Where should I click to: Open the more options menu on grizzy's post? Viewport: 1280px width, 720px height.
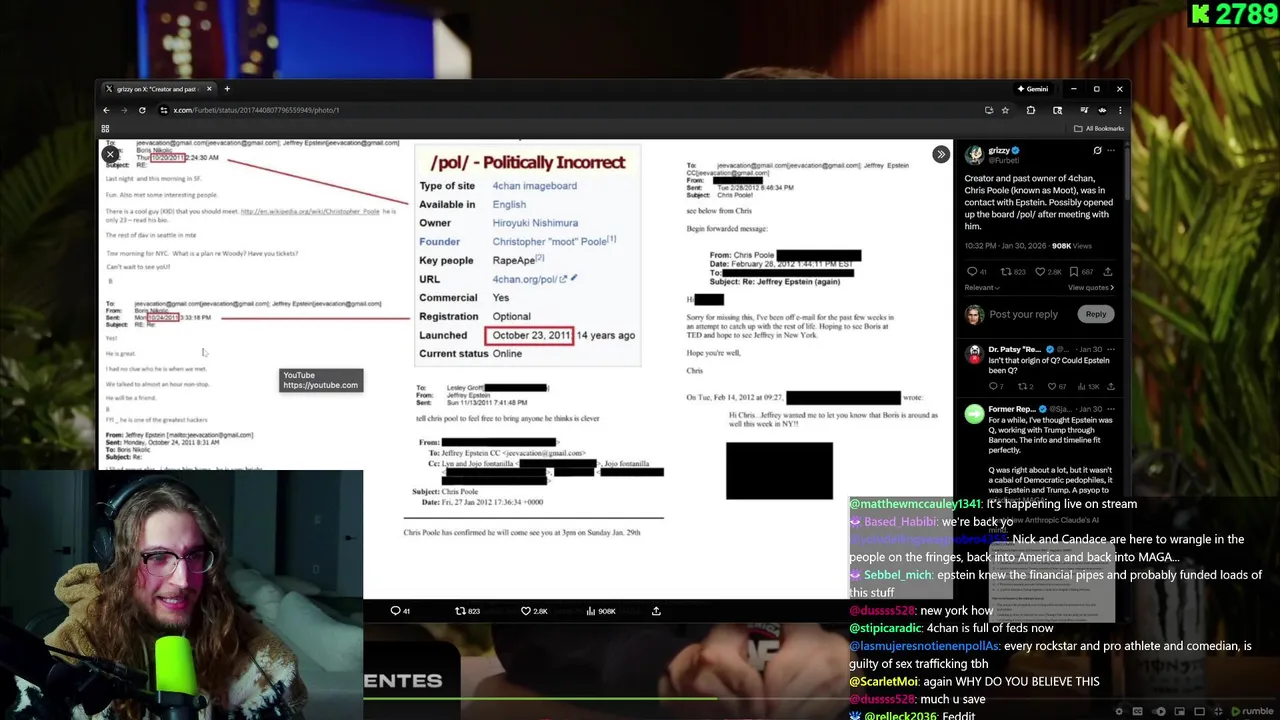[x=1110, y=151]
